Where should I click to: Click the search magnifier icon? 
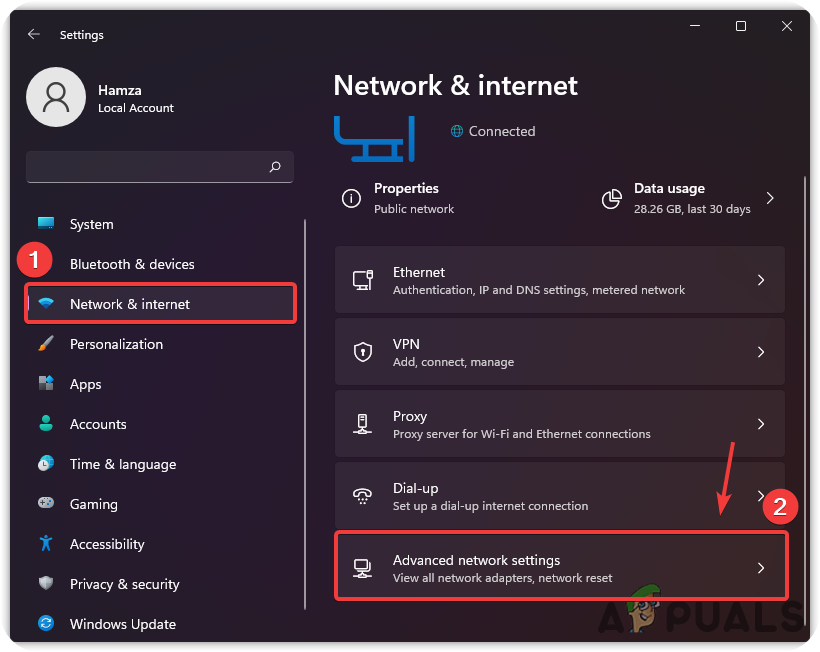275,167
